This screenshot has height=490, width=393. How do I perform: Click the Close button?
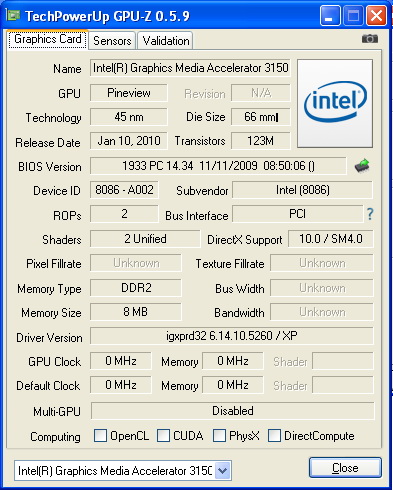pos(345,468)
